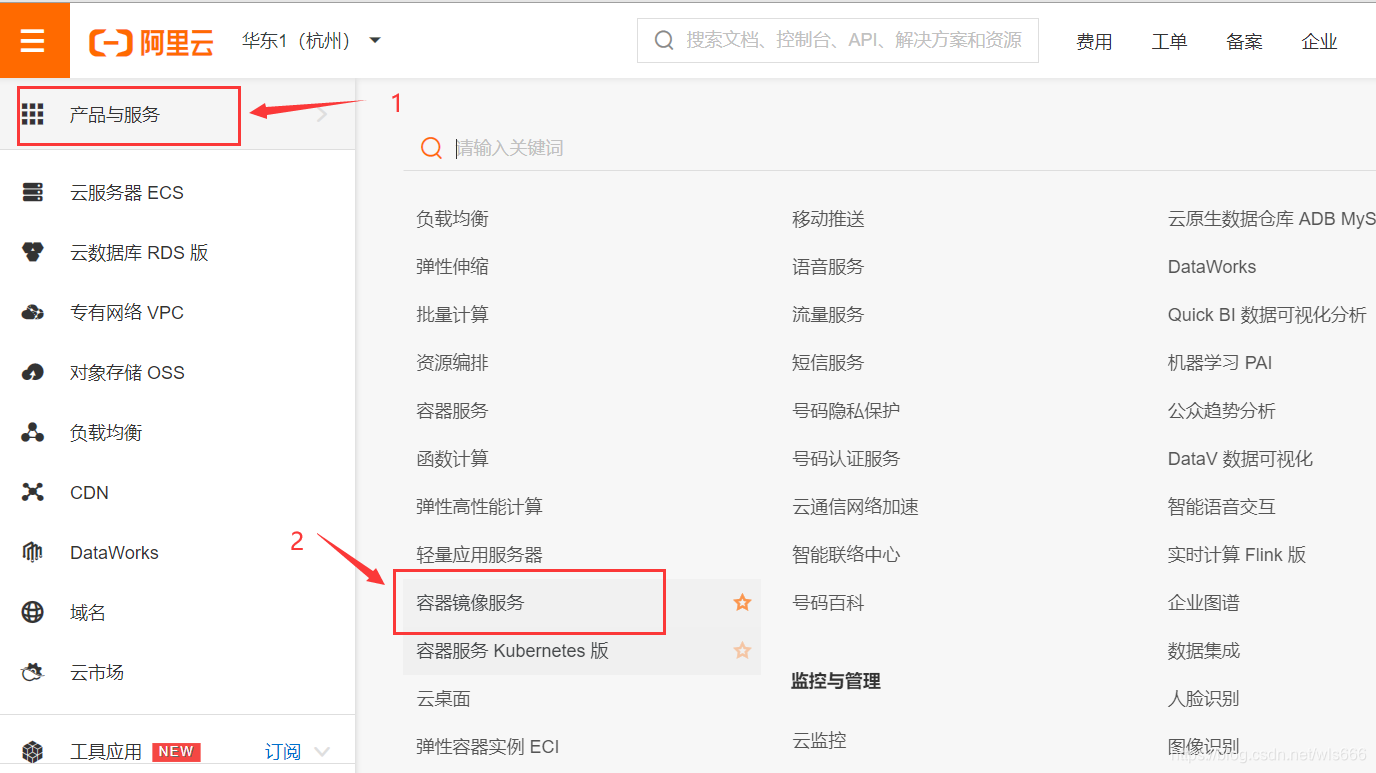Click the OSS object storage icon
Image resolution: width=1376 pixels, height=773 pixels.
[33, 373]
